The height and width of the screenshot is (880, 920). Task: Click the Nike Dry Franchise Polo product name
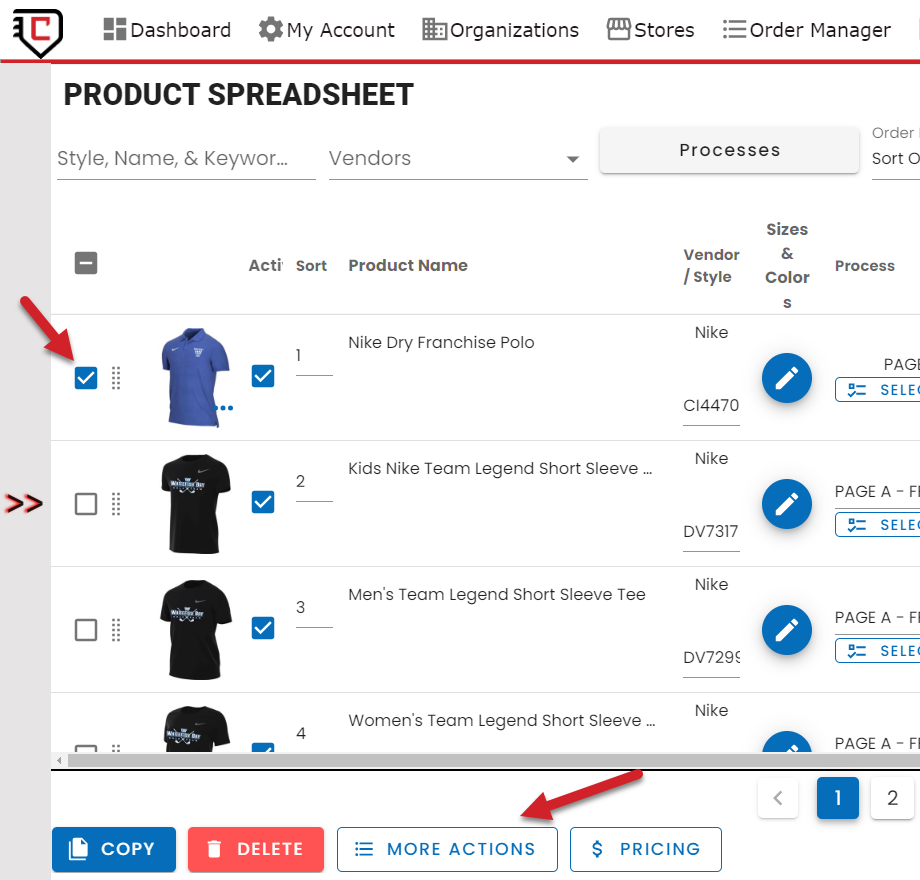click(x=441, y=343)
